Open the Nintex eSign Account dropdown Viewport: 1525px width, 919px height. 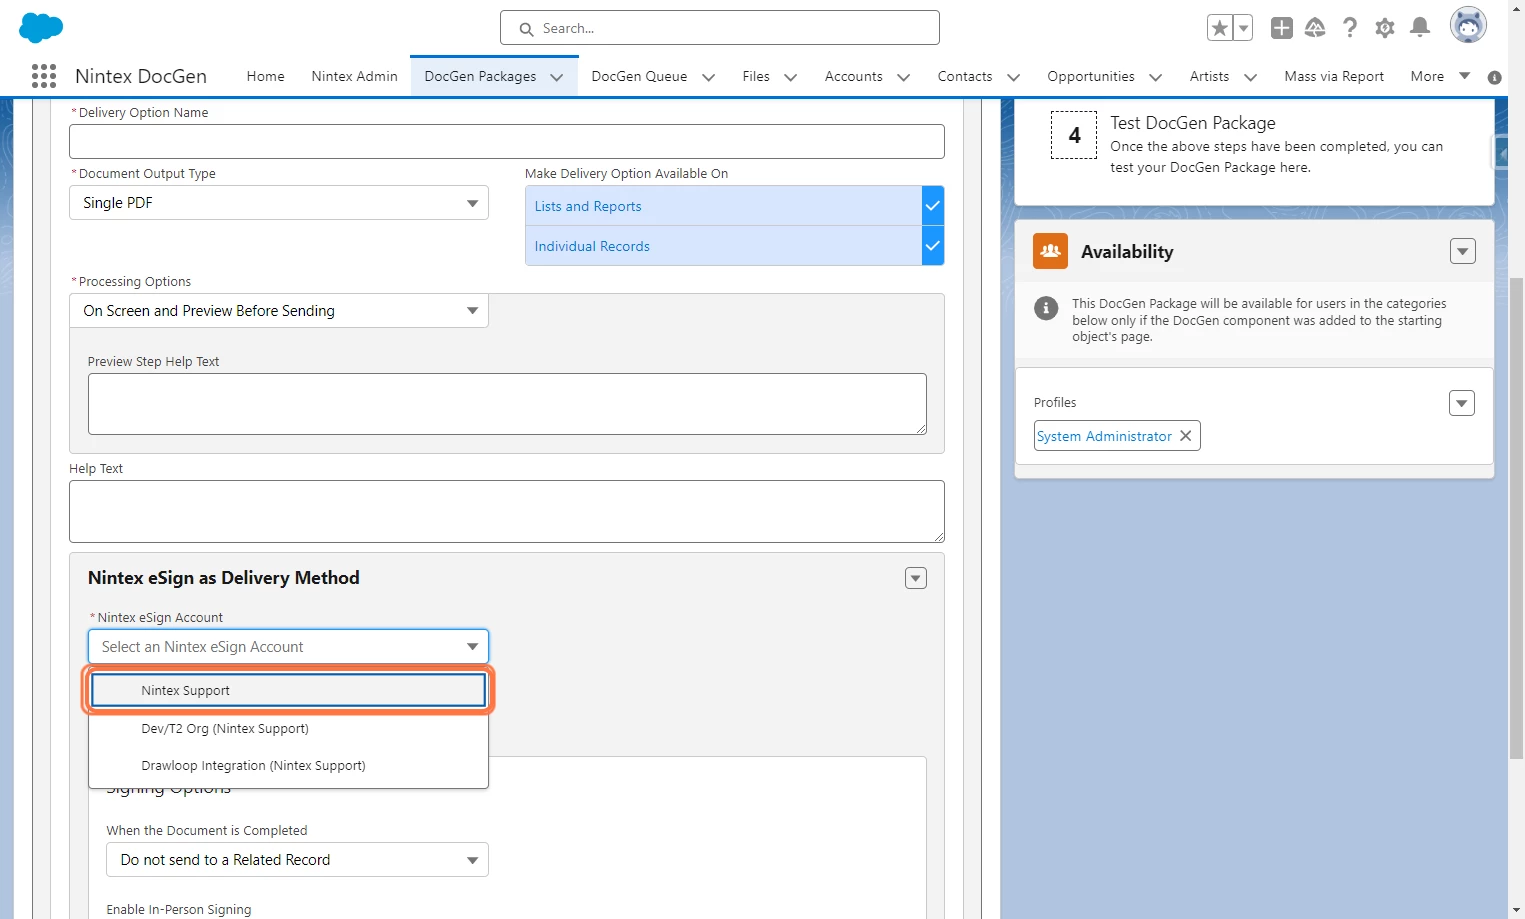288,647
